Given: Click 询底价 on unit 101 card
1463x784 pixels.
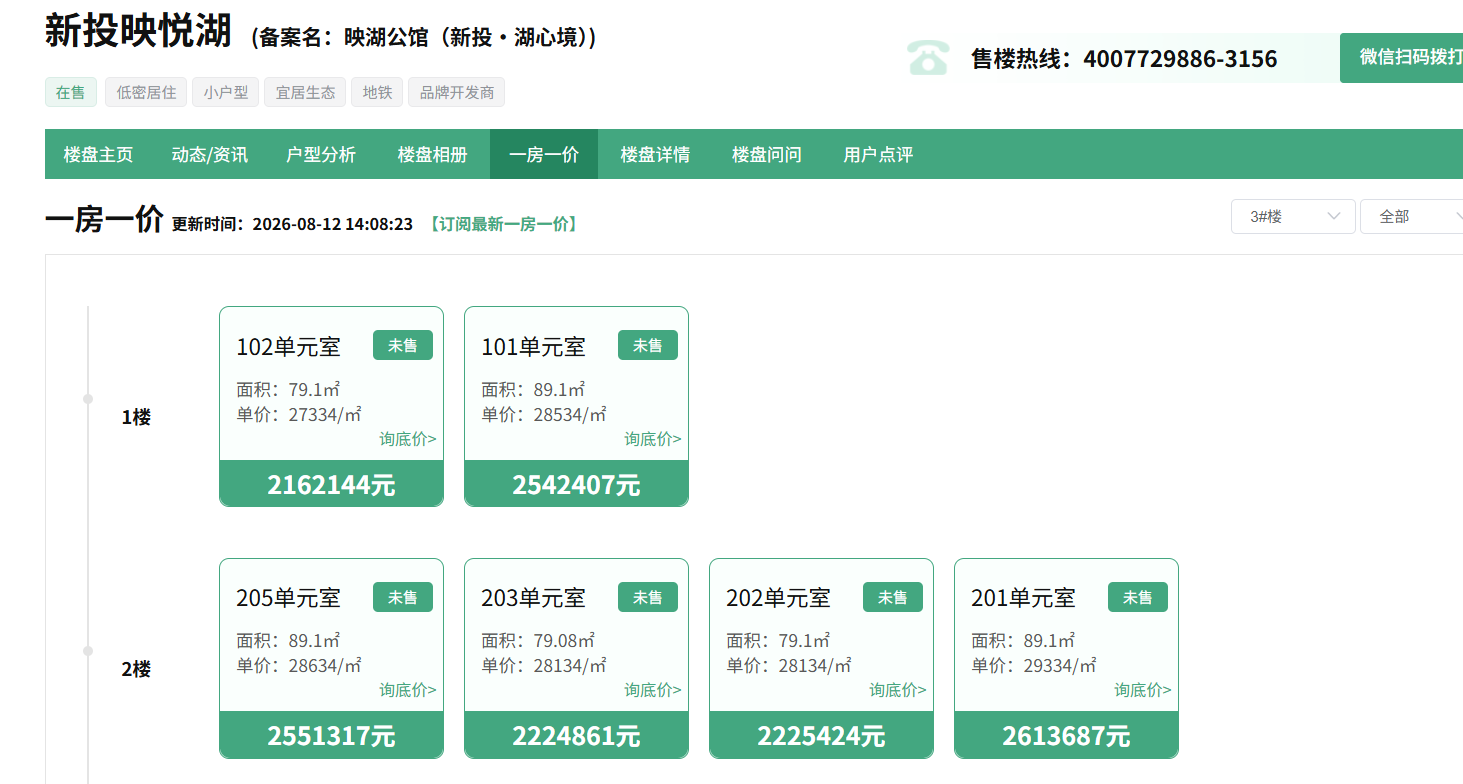Looking at the screenshot, I should point(653,439).
